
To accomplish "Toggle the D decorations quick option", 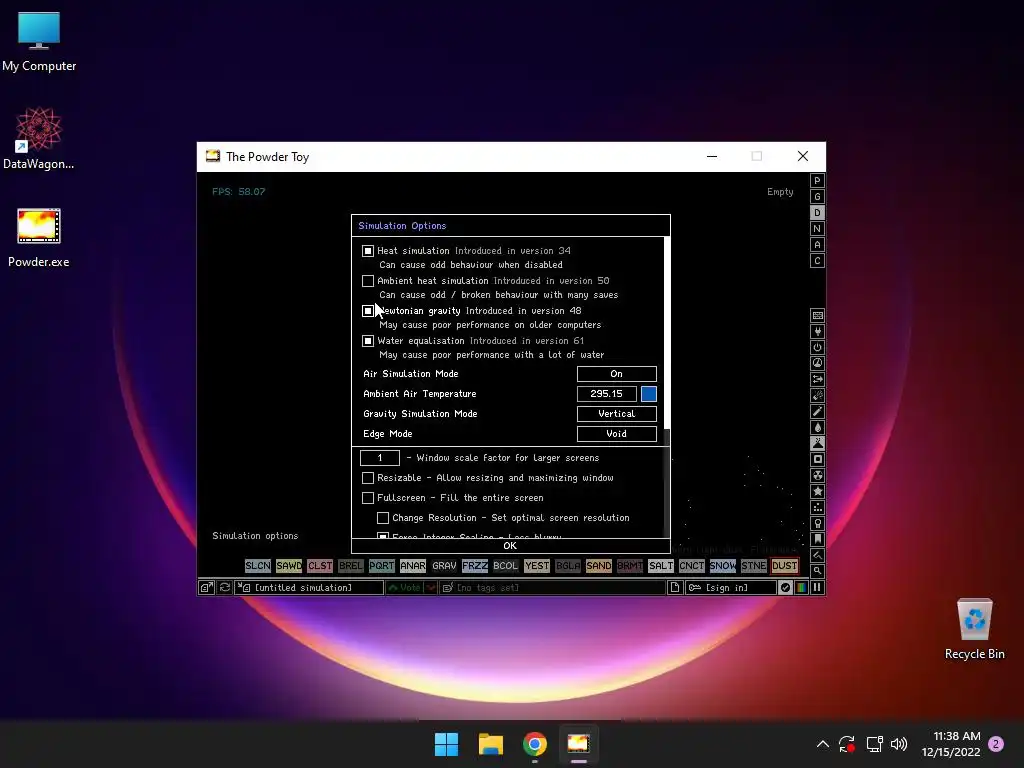I will point(817,213).
